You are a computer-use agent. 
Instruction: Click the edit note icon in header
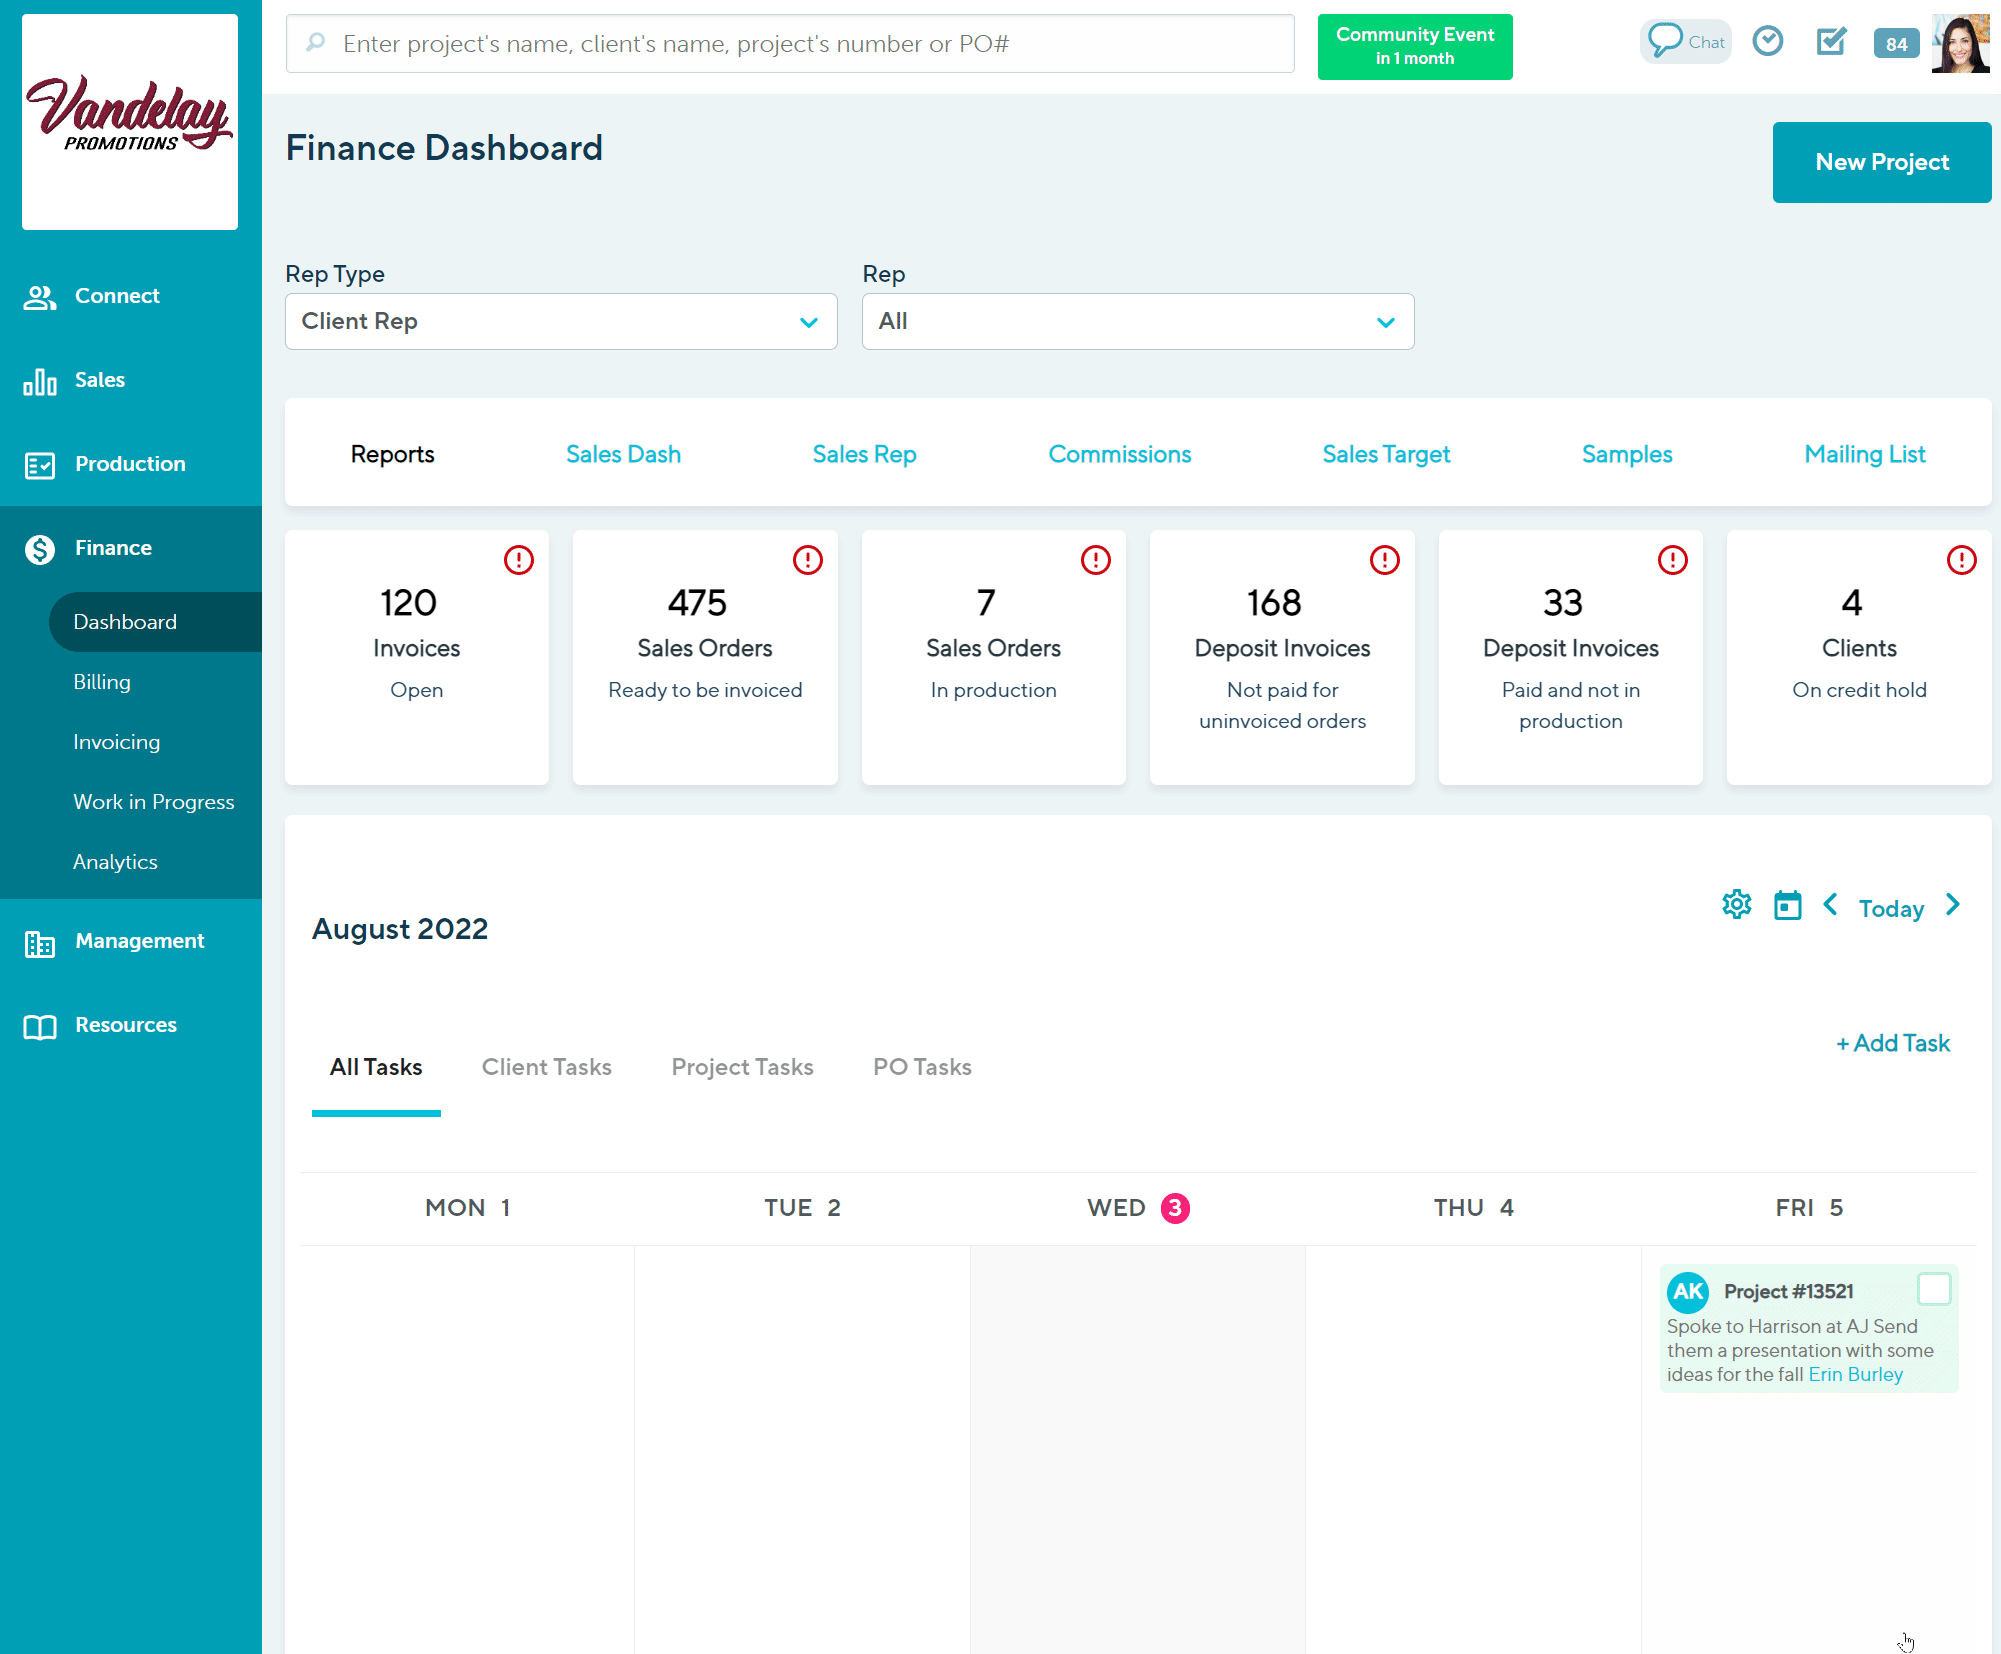click(x=1831, y=41)
